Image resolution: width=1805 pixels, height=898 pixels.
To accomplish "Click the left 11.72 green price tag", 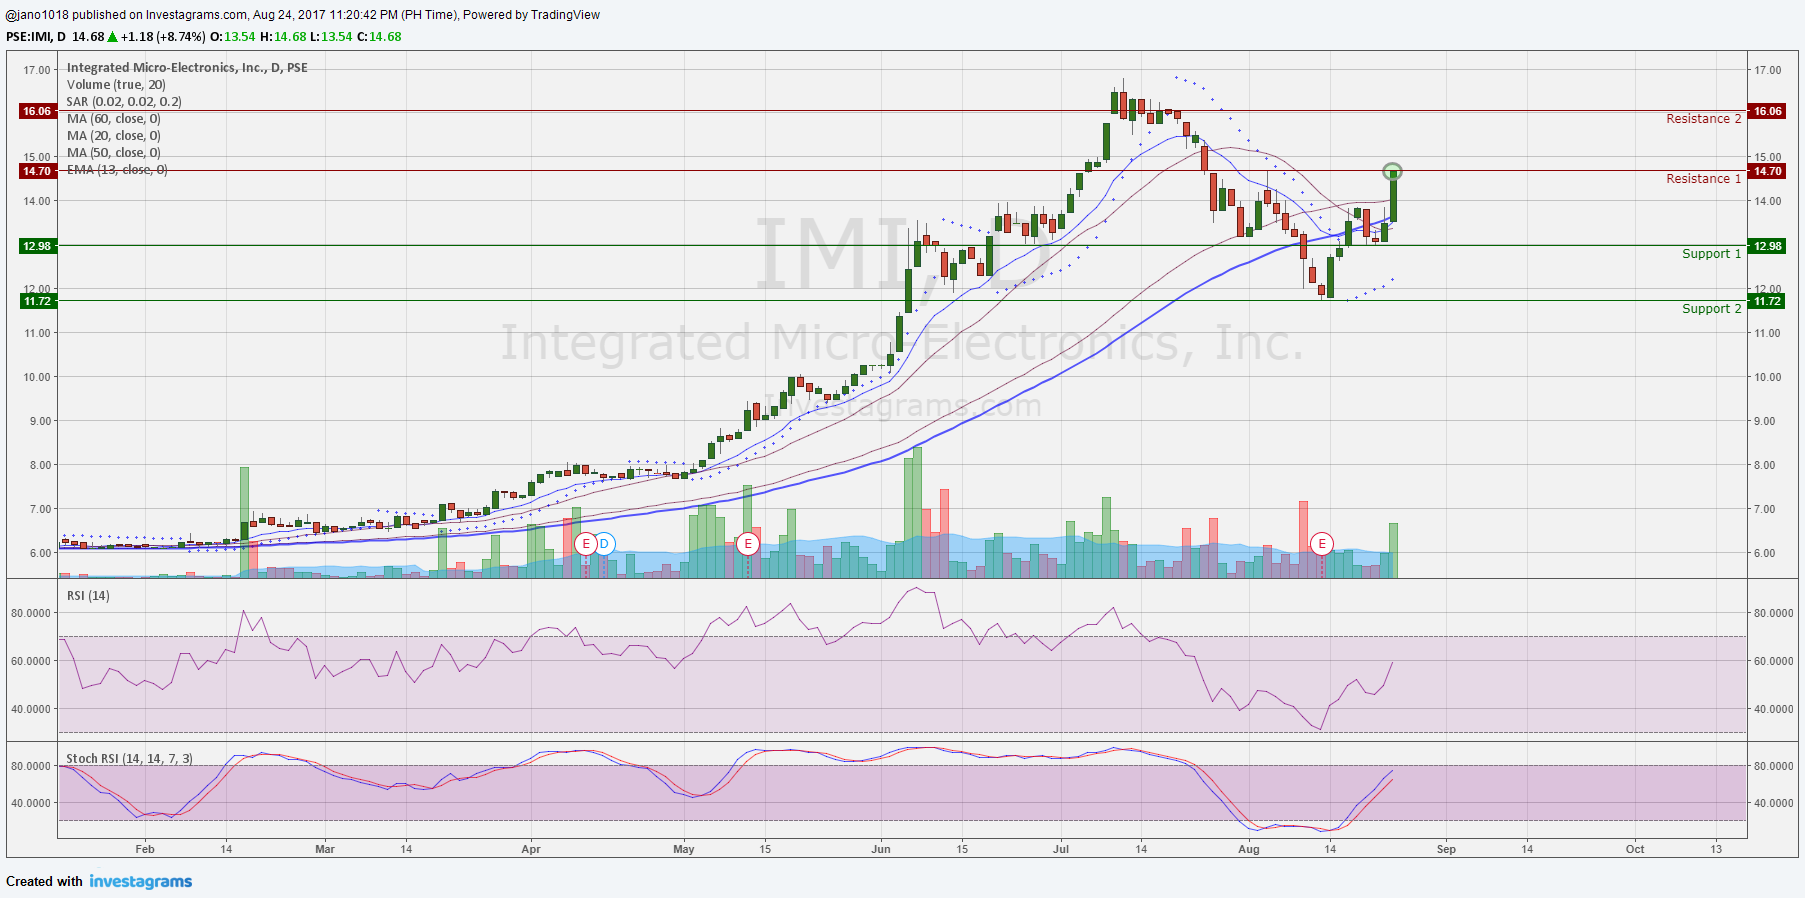I will click(37, 301).
